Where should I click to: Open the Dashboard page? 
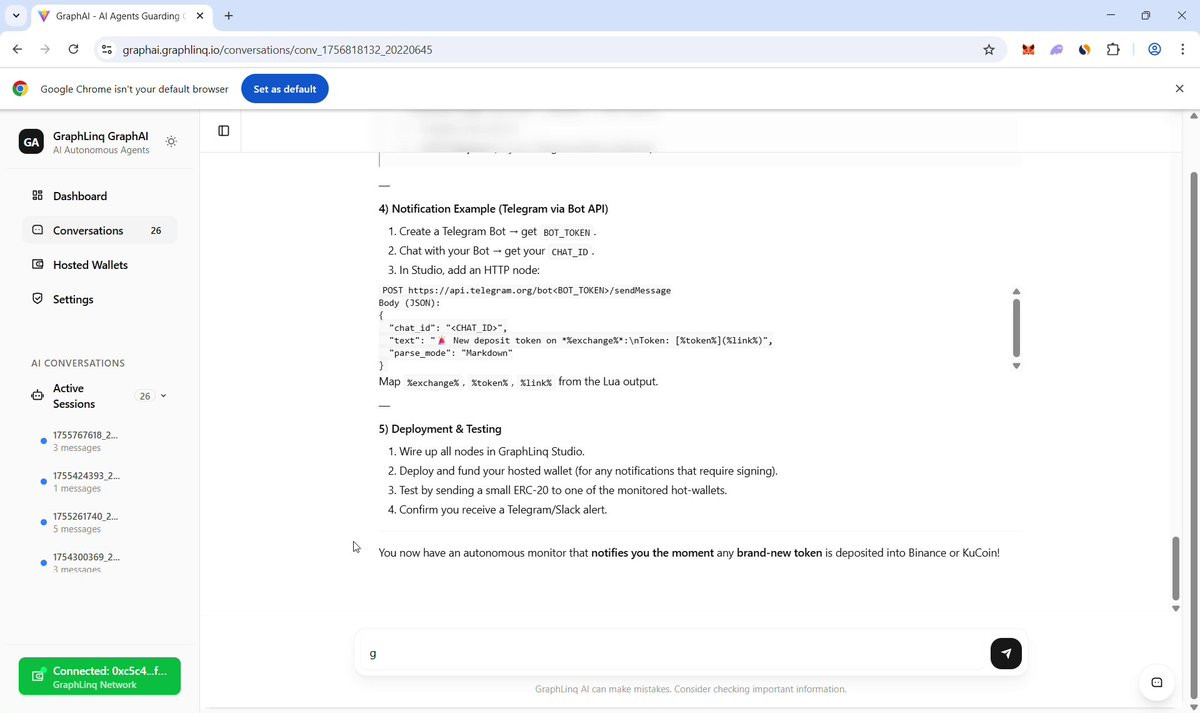[x=100, y=196]
